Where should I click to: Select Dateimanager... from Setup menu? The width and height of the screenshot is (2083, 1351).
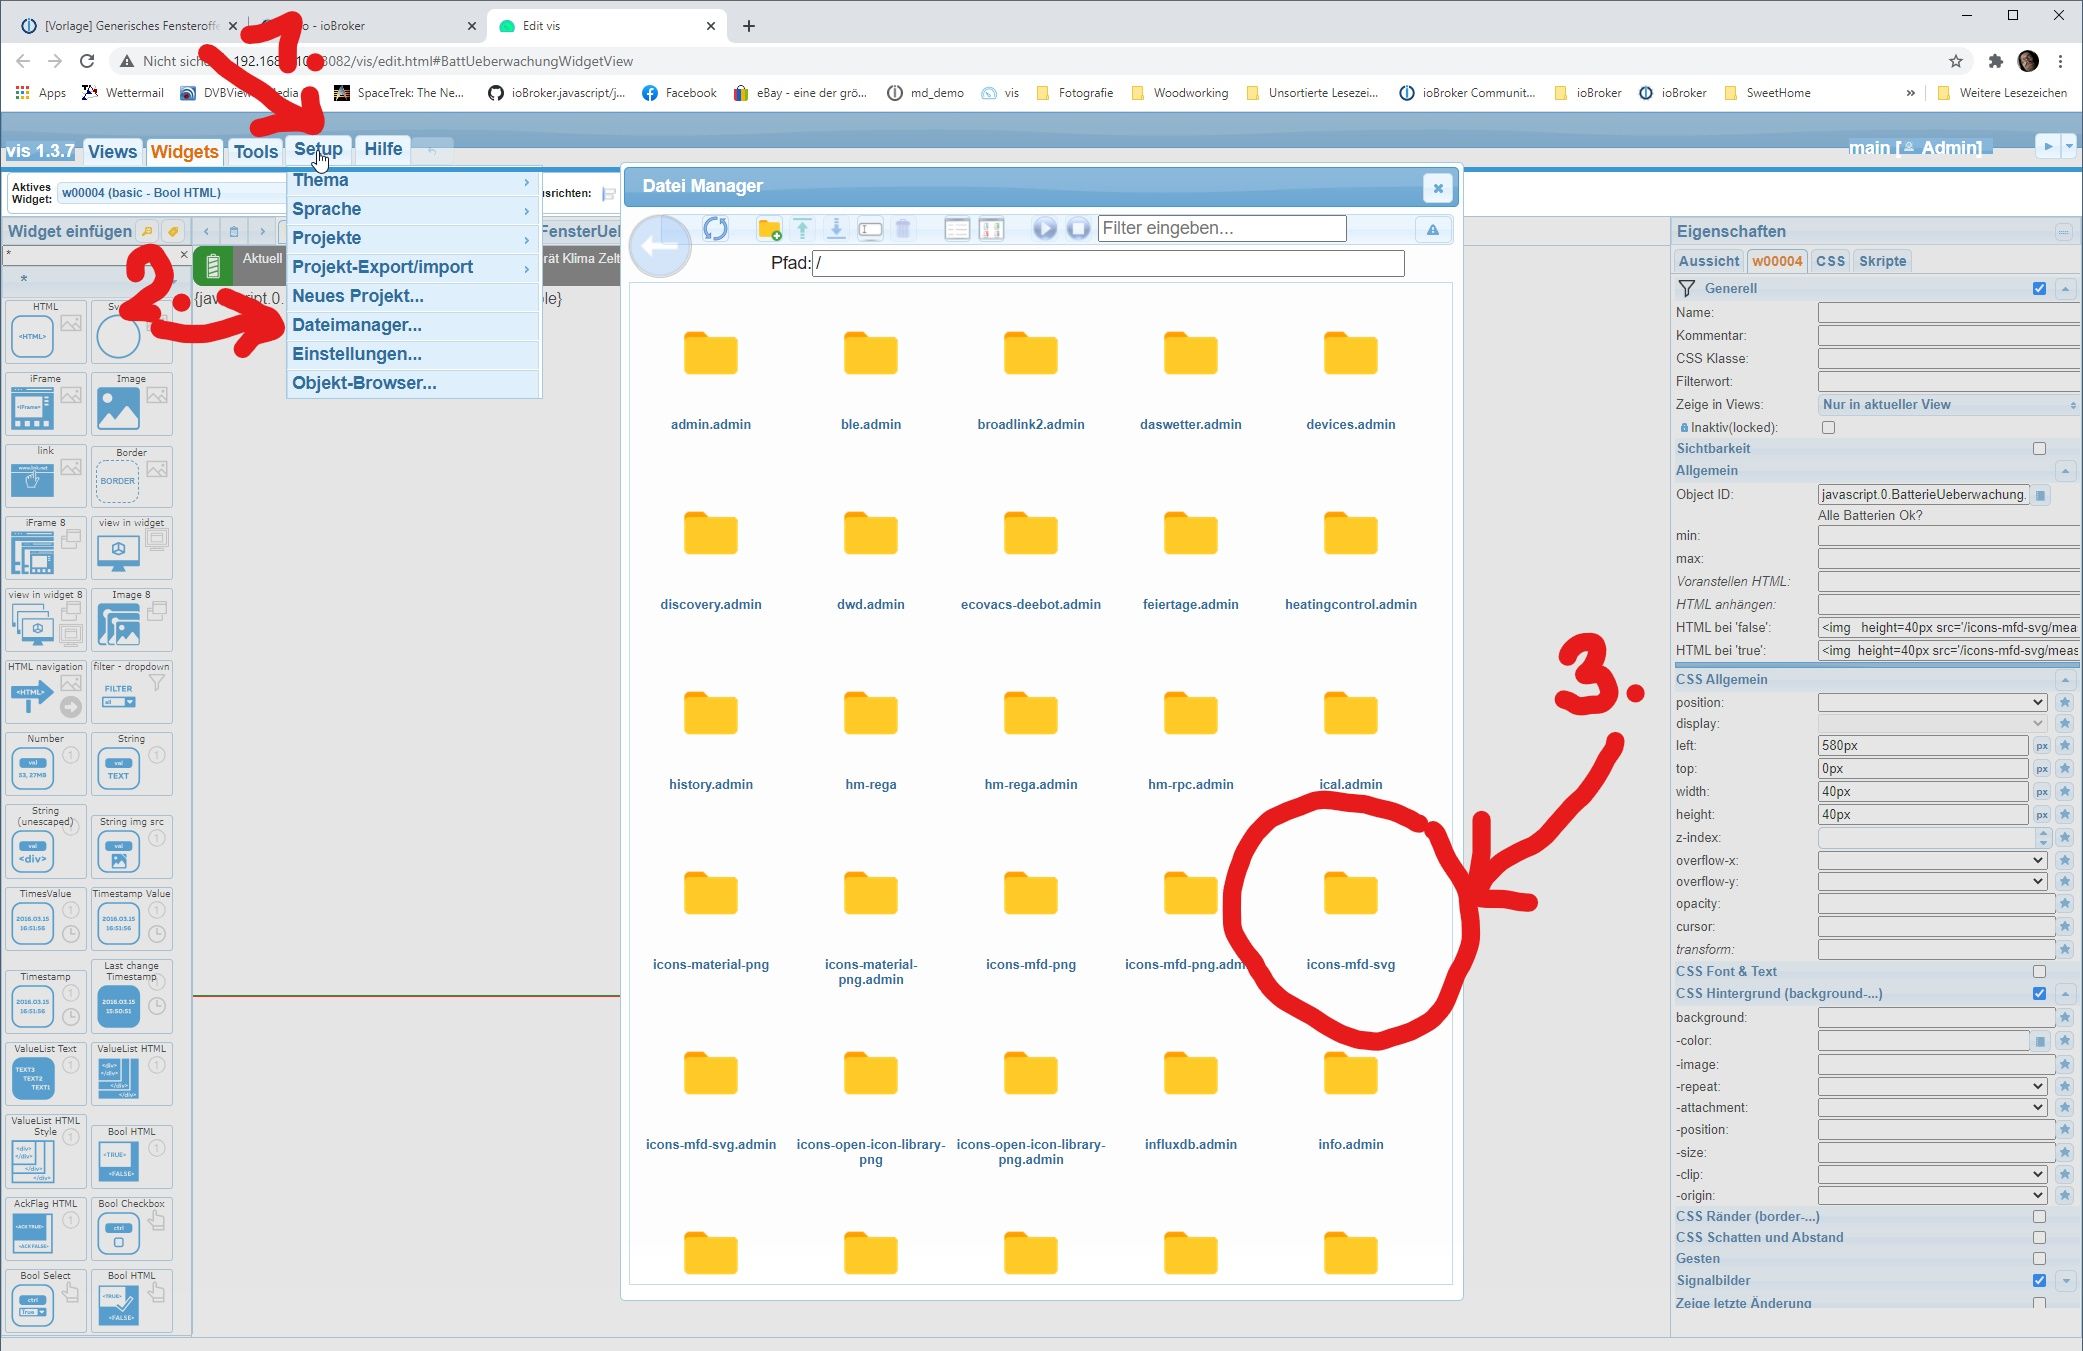coord(357,325)
